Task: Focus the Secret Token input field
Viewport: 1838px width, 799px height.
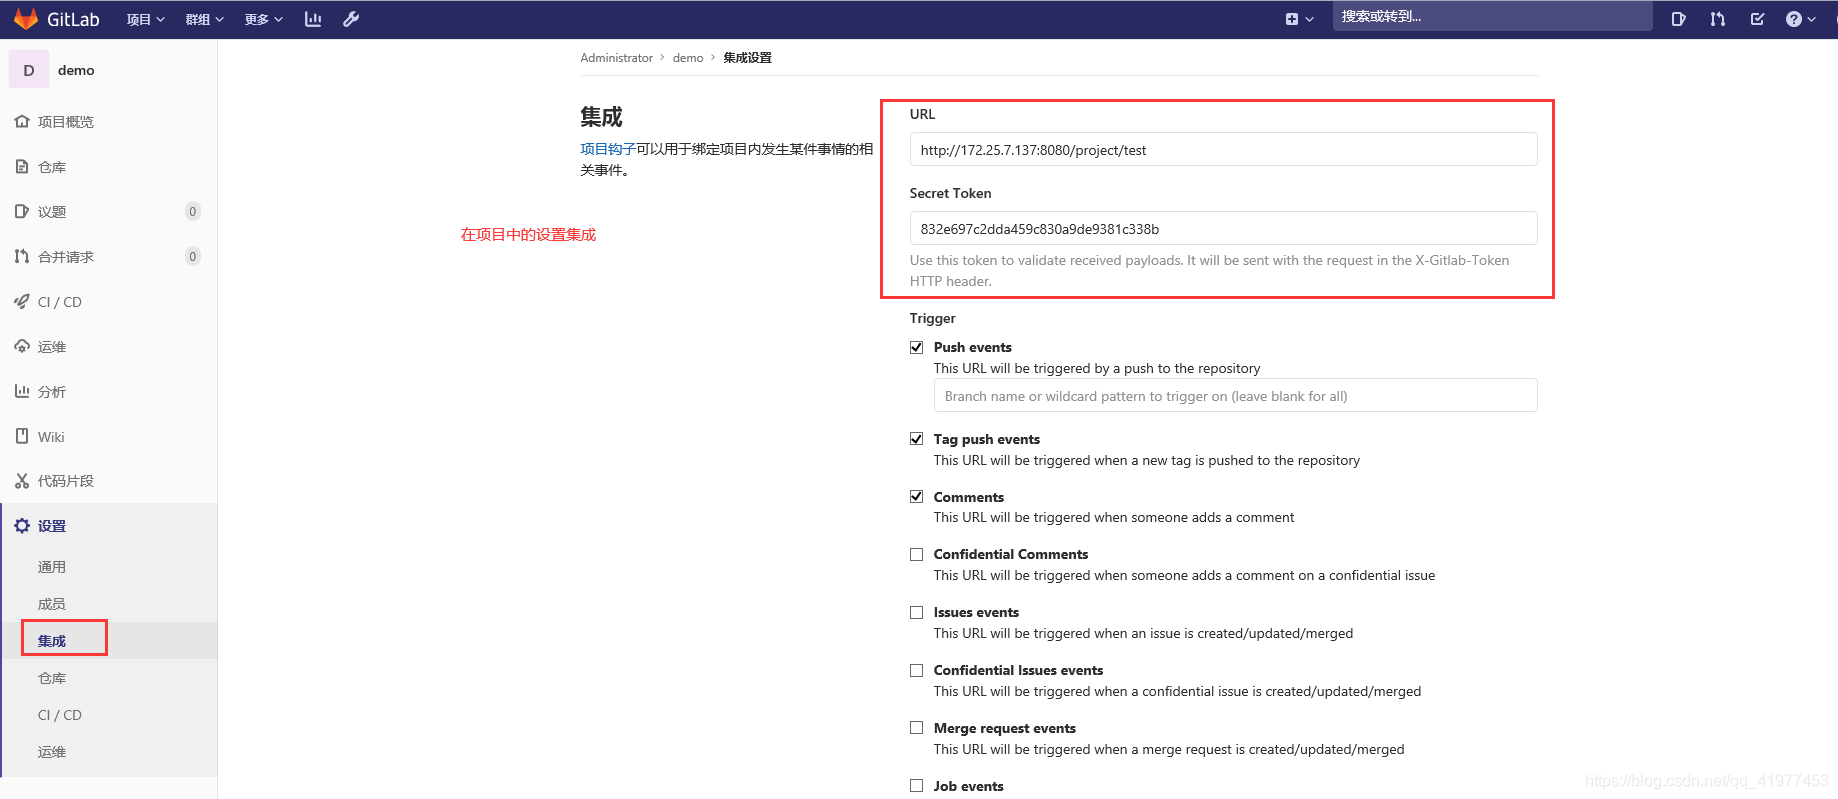Action: 1223,228
